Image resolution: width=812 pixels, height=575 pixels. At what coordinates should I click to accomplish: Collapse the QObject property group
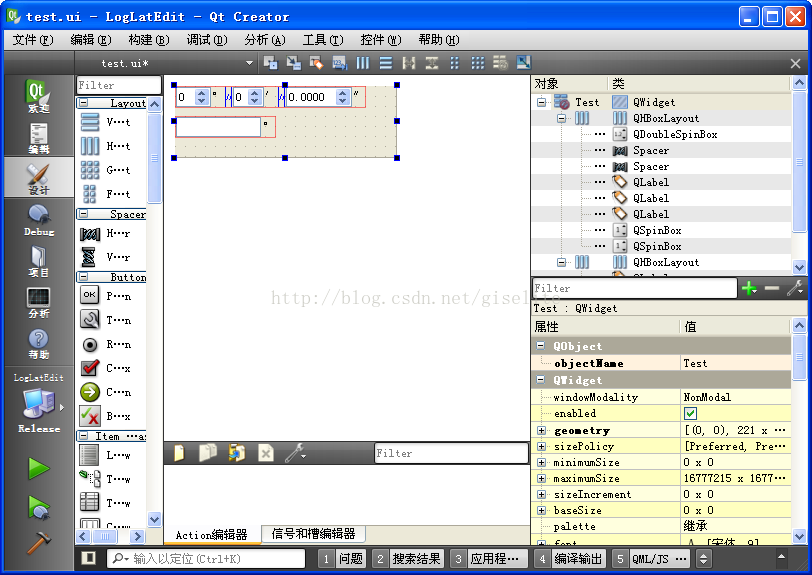click(x=541, y=346)
